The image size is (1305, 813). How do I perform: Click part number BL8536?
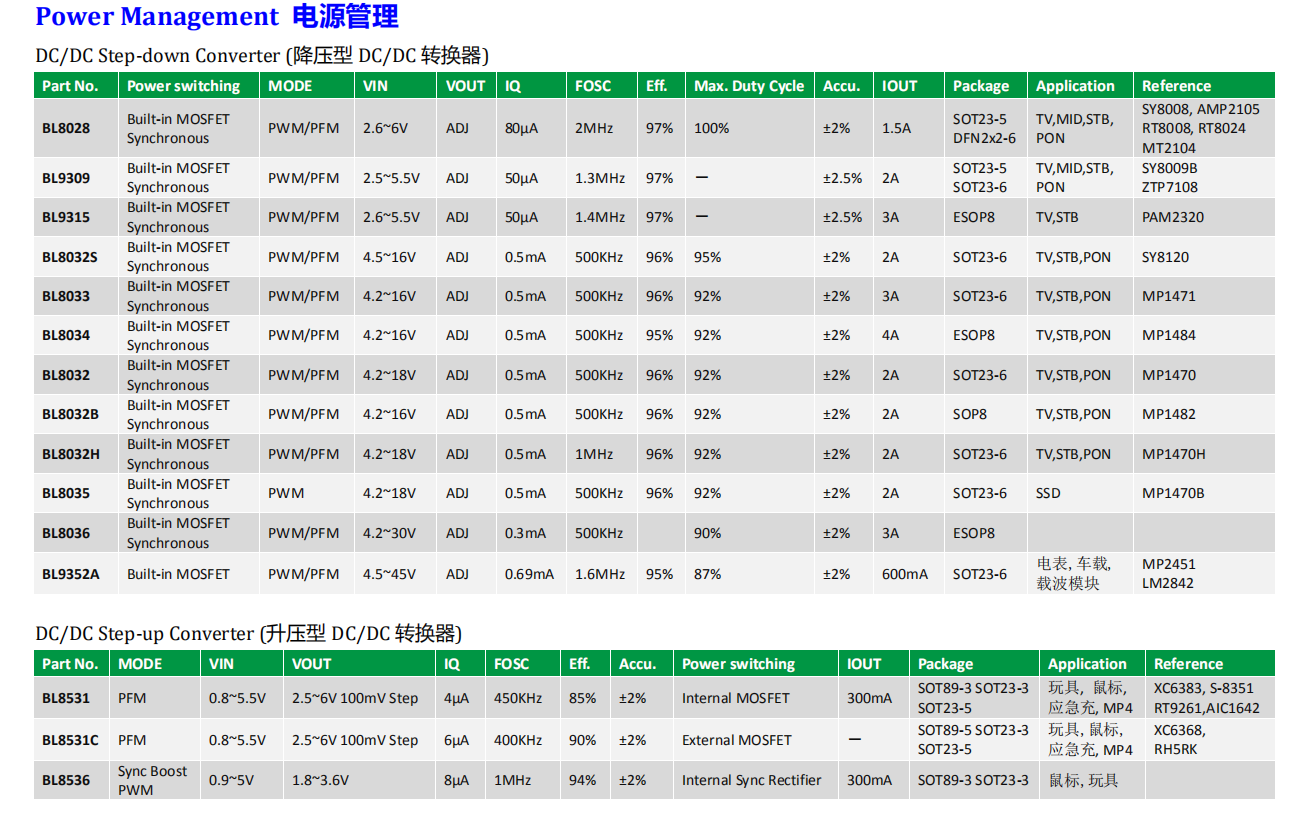(65, 780)
